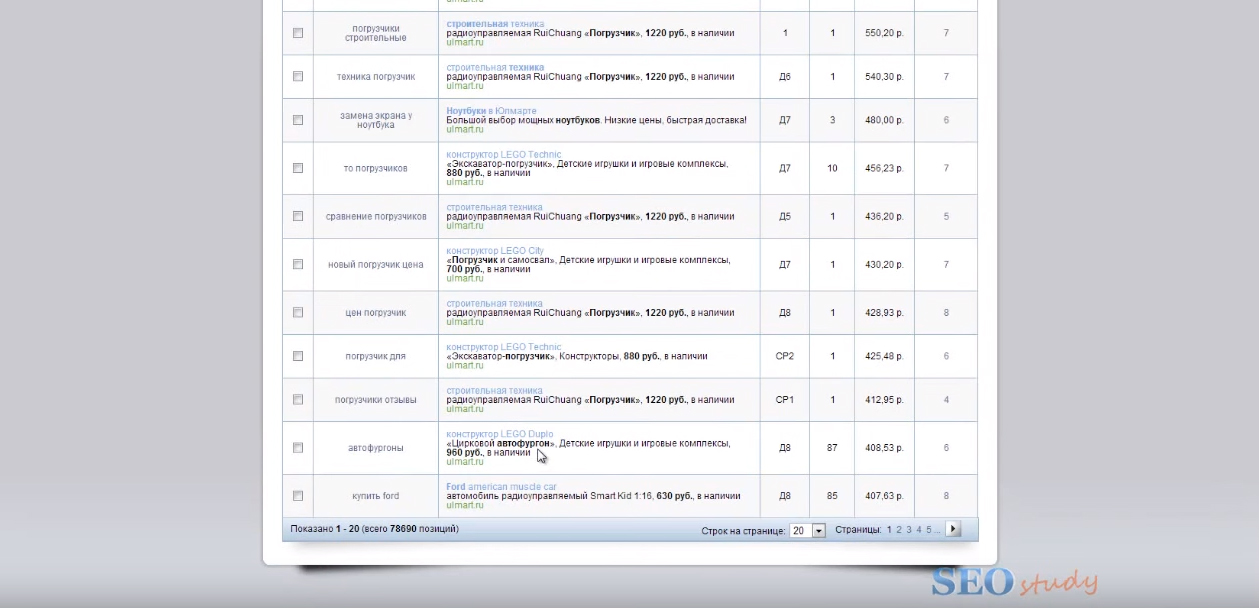
Task: Check the box for "погрузчики строительные" row
Action: [298, 33]
